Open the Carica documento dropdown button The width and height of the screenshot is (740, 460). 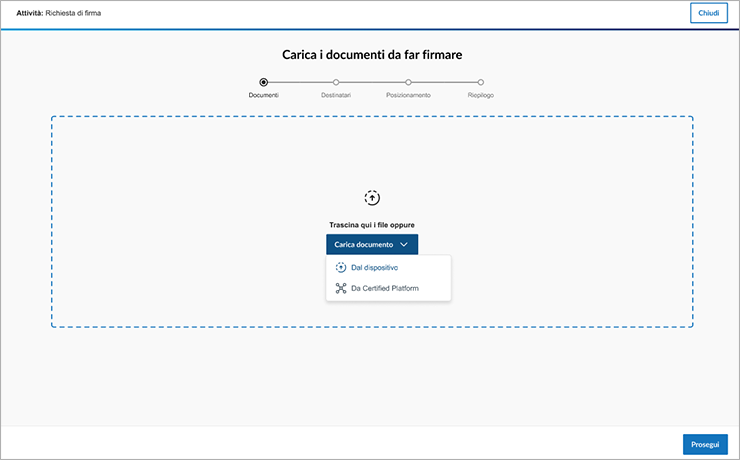pos(372,244)
